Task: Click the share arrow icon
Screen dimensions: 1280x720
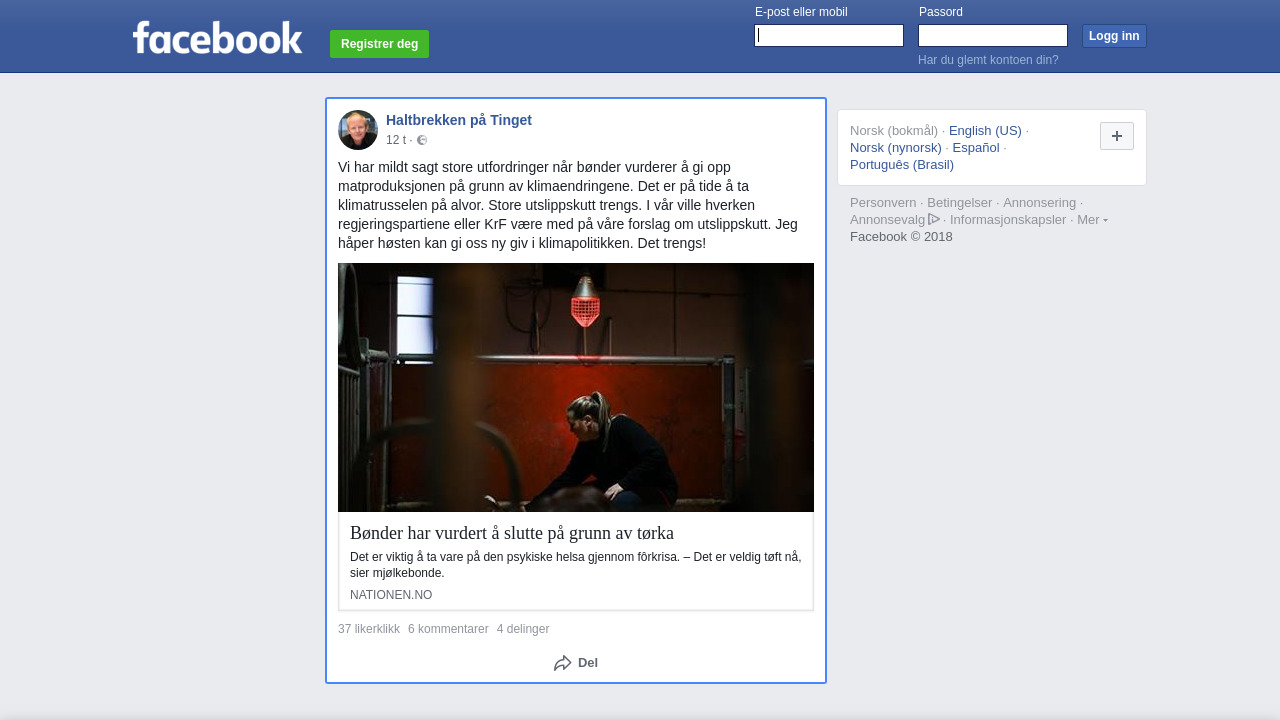Action: coord(563,663)
